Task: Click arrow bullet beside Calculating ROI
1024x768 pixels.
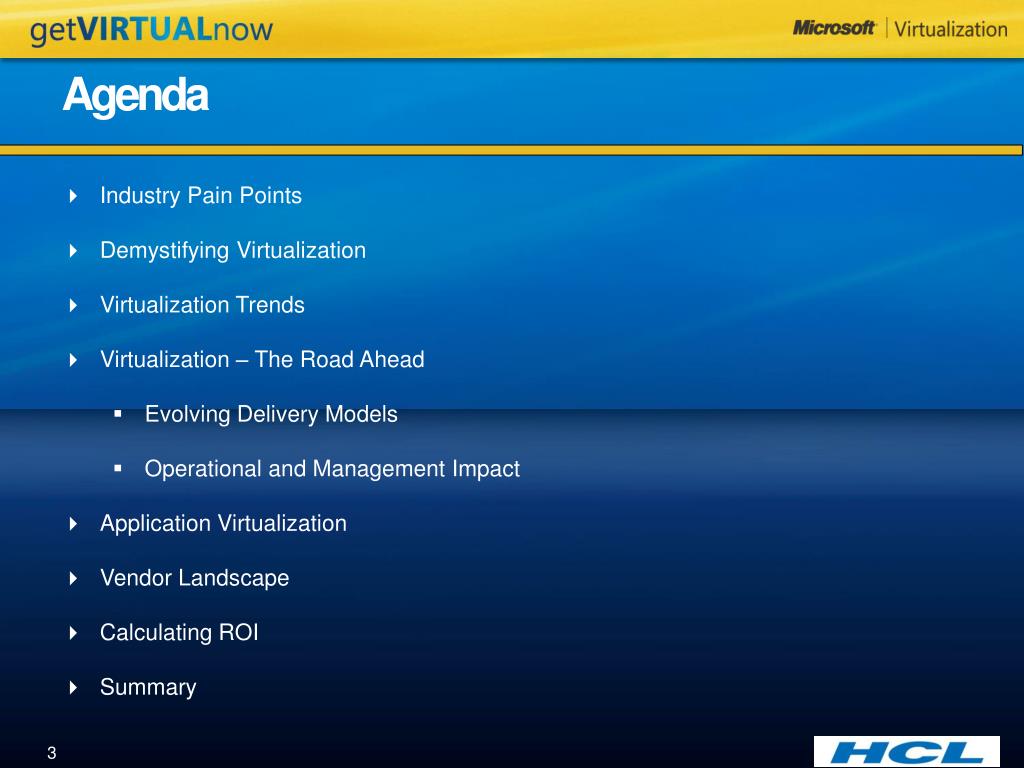Action: pos(73,633)
